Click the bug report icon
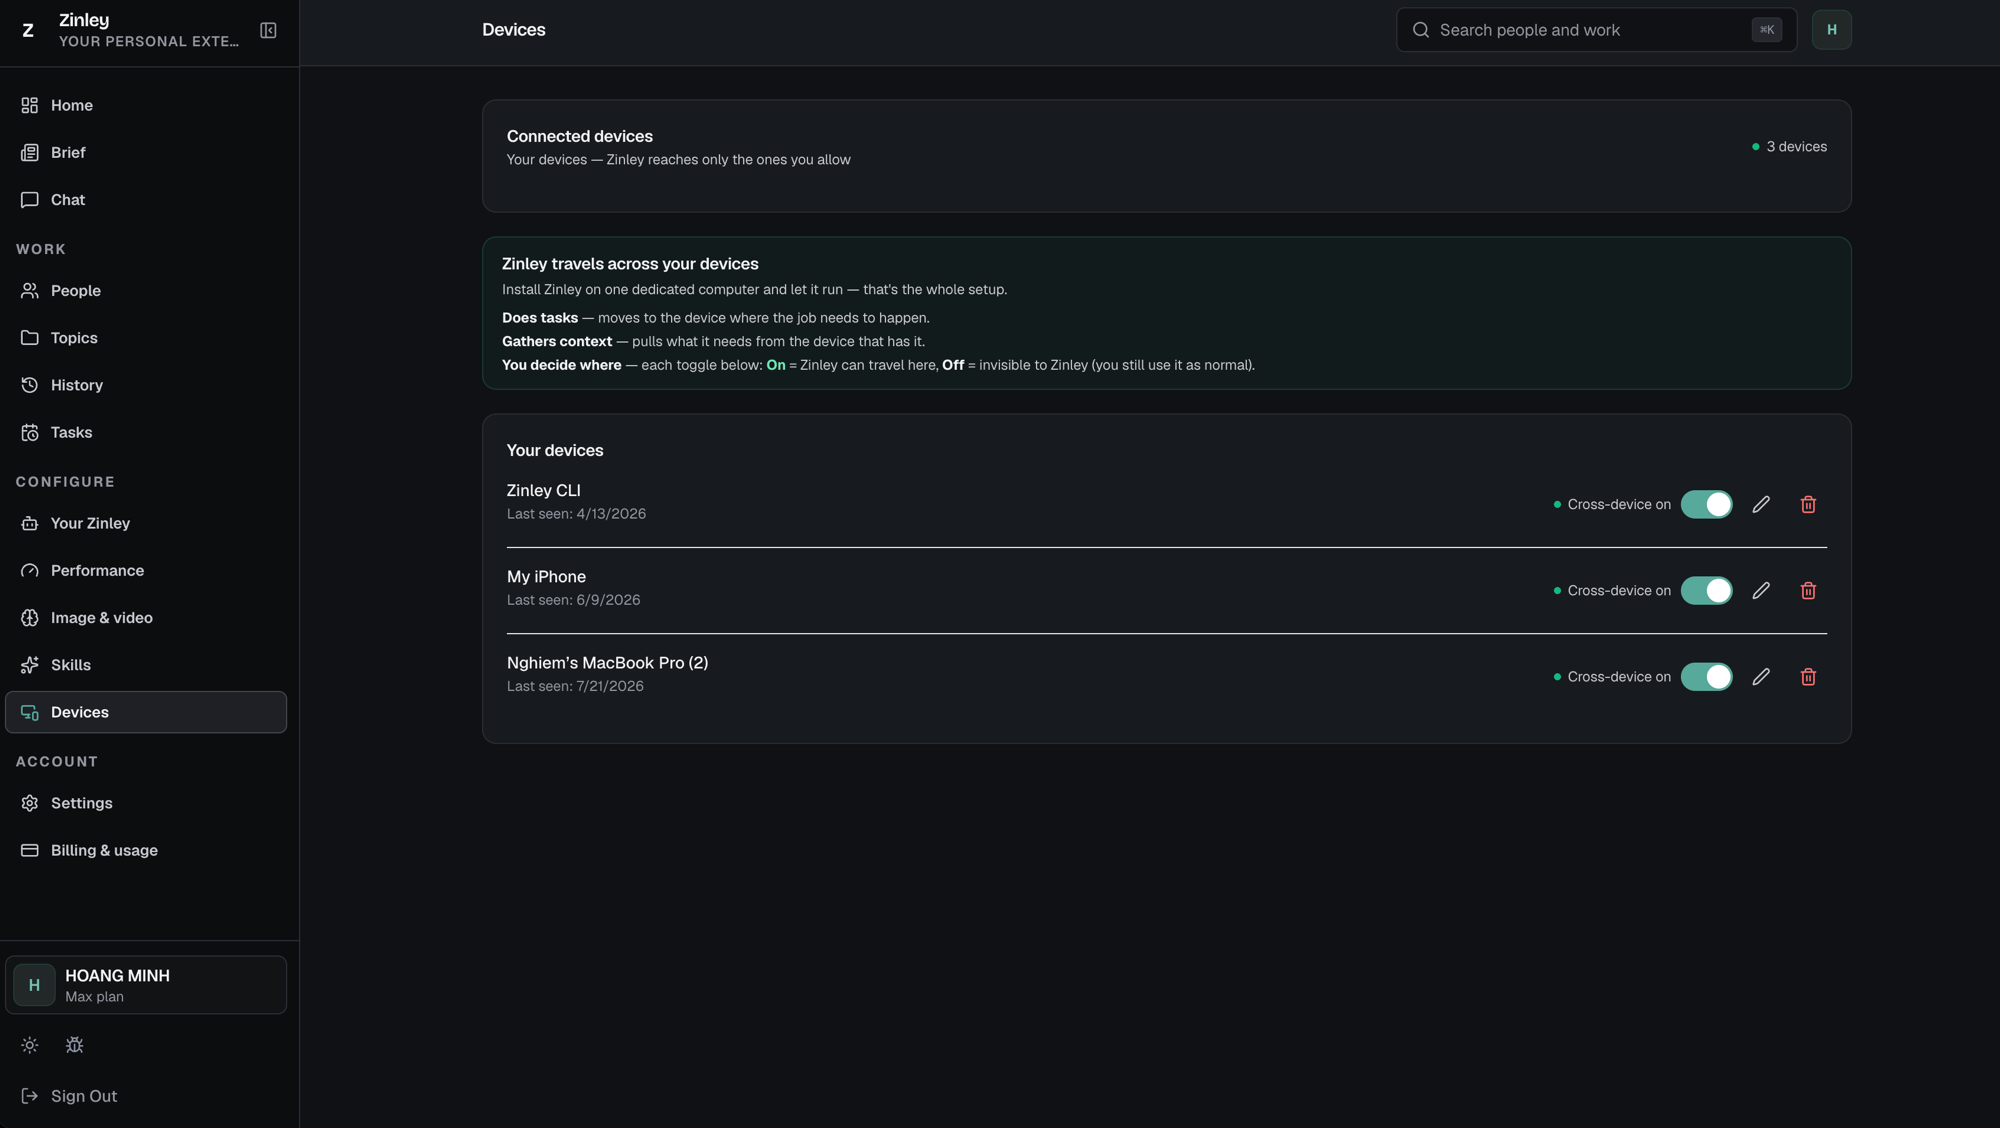This screenshot has height=1128, width=2000. [74, 1045]
